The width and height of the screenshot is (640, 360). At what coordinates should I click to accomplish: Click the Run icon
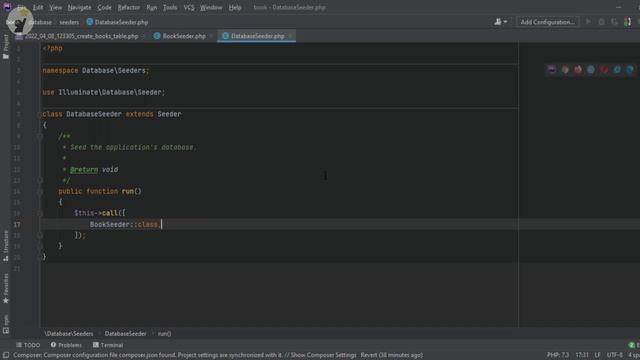click(x=588, y=22)
